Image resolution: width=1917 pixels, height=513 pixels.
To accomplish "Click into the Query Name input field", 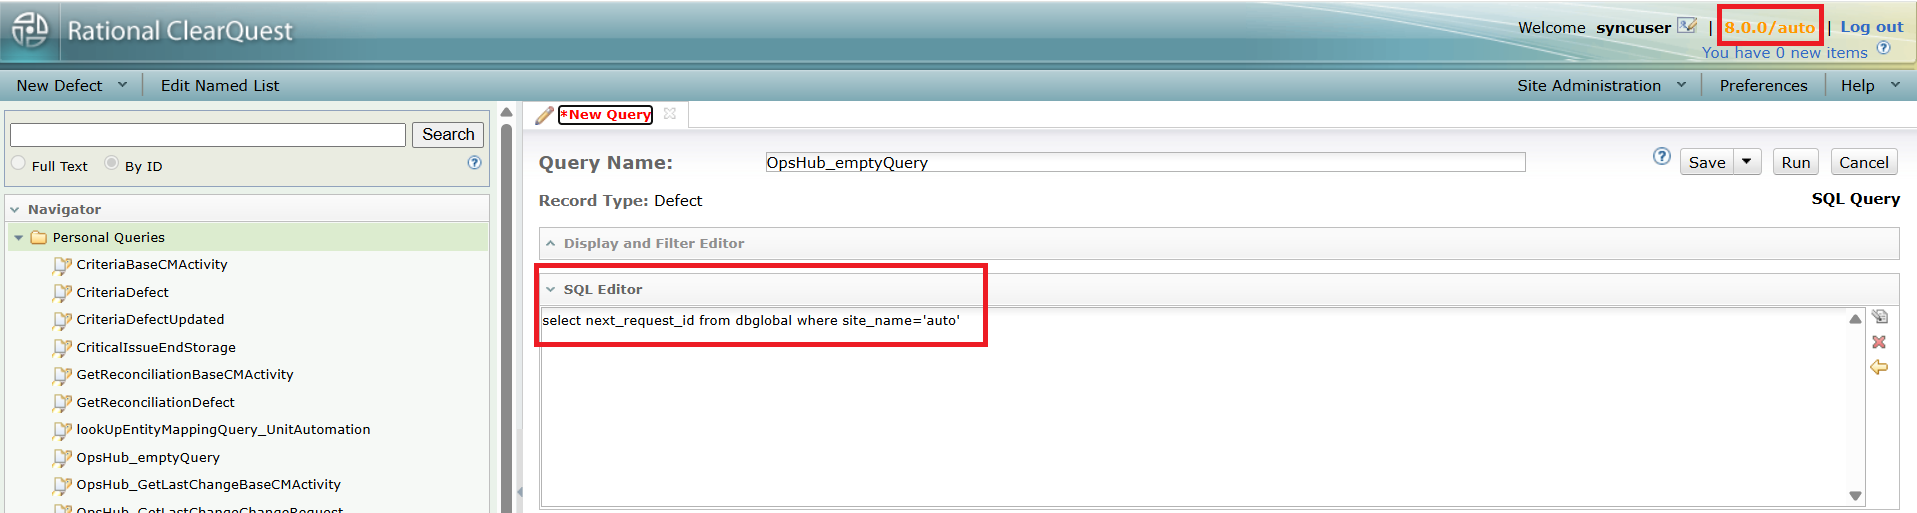I will click(1144, 163).
